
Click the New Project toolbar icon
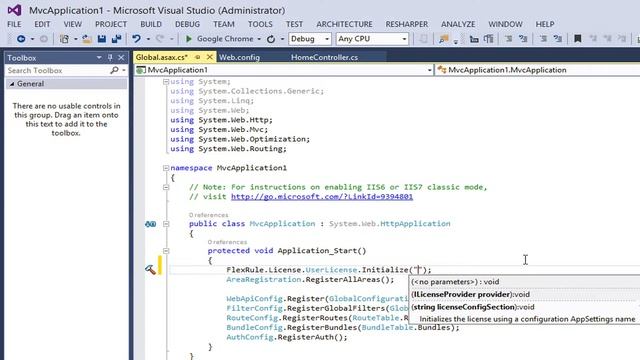[64, 39]
